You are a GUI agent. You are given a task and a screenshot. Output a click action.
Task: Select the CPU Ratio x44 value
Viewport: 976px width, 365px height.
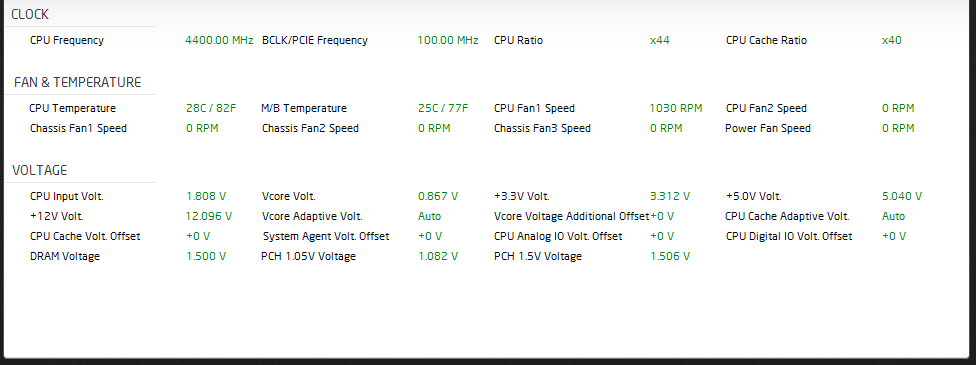click(660, 40)
